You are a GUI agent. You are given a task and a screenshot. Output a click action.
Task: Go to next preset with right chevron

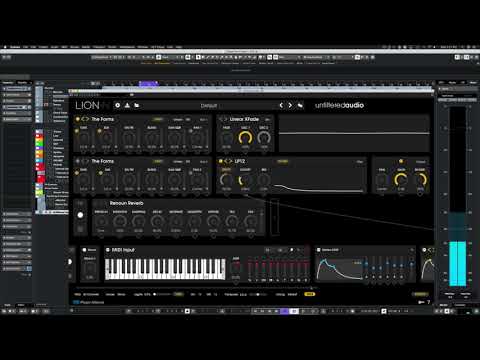(x=290, y=105)
